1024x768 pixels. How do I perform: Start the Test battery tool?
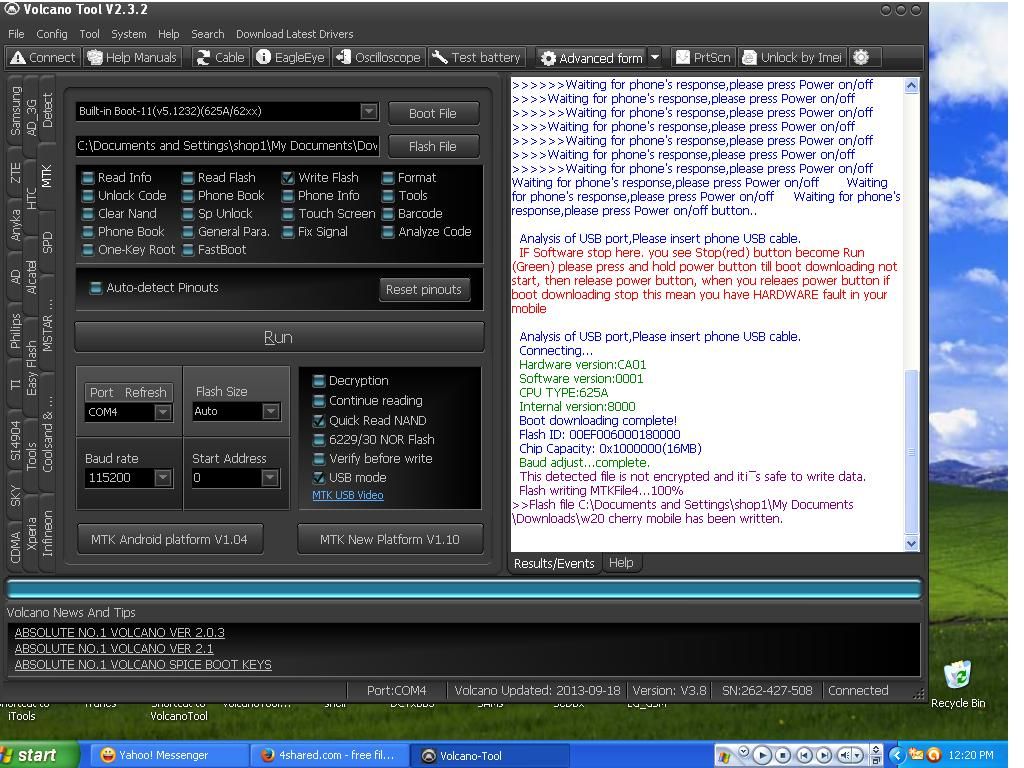(476, 57)
